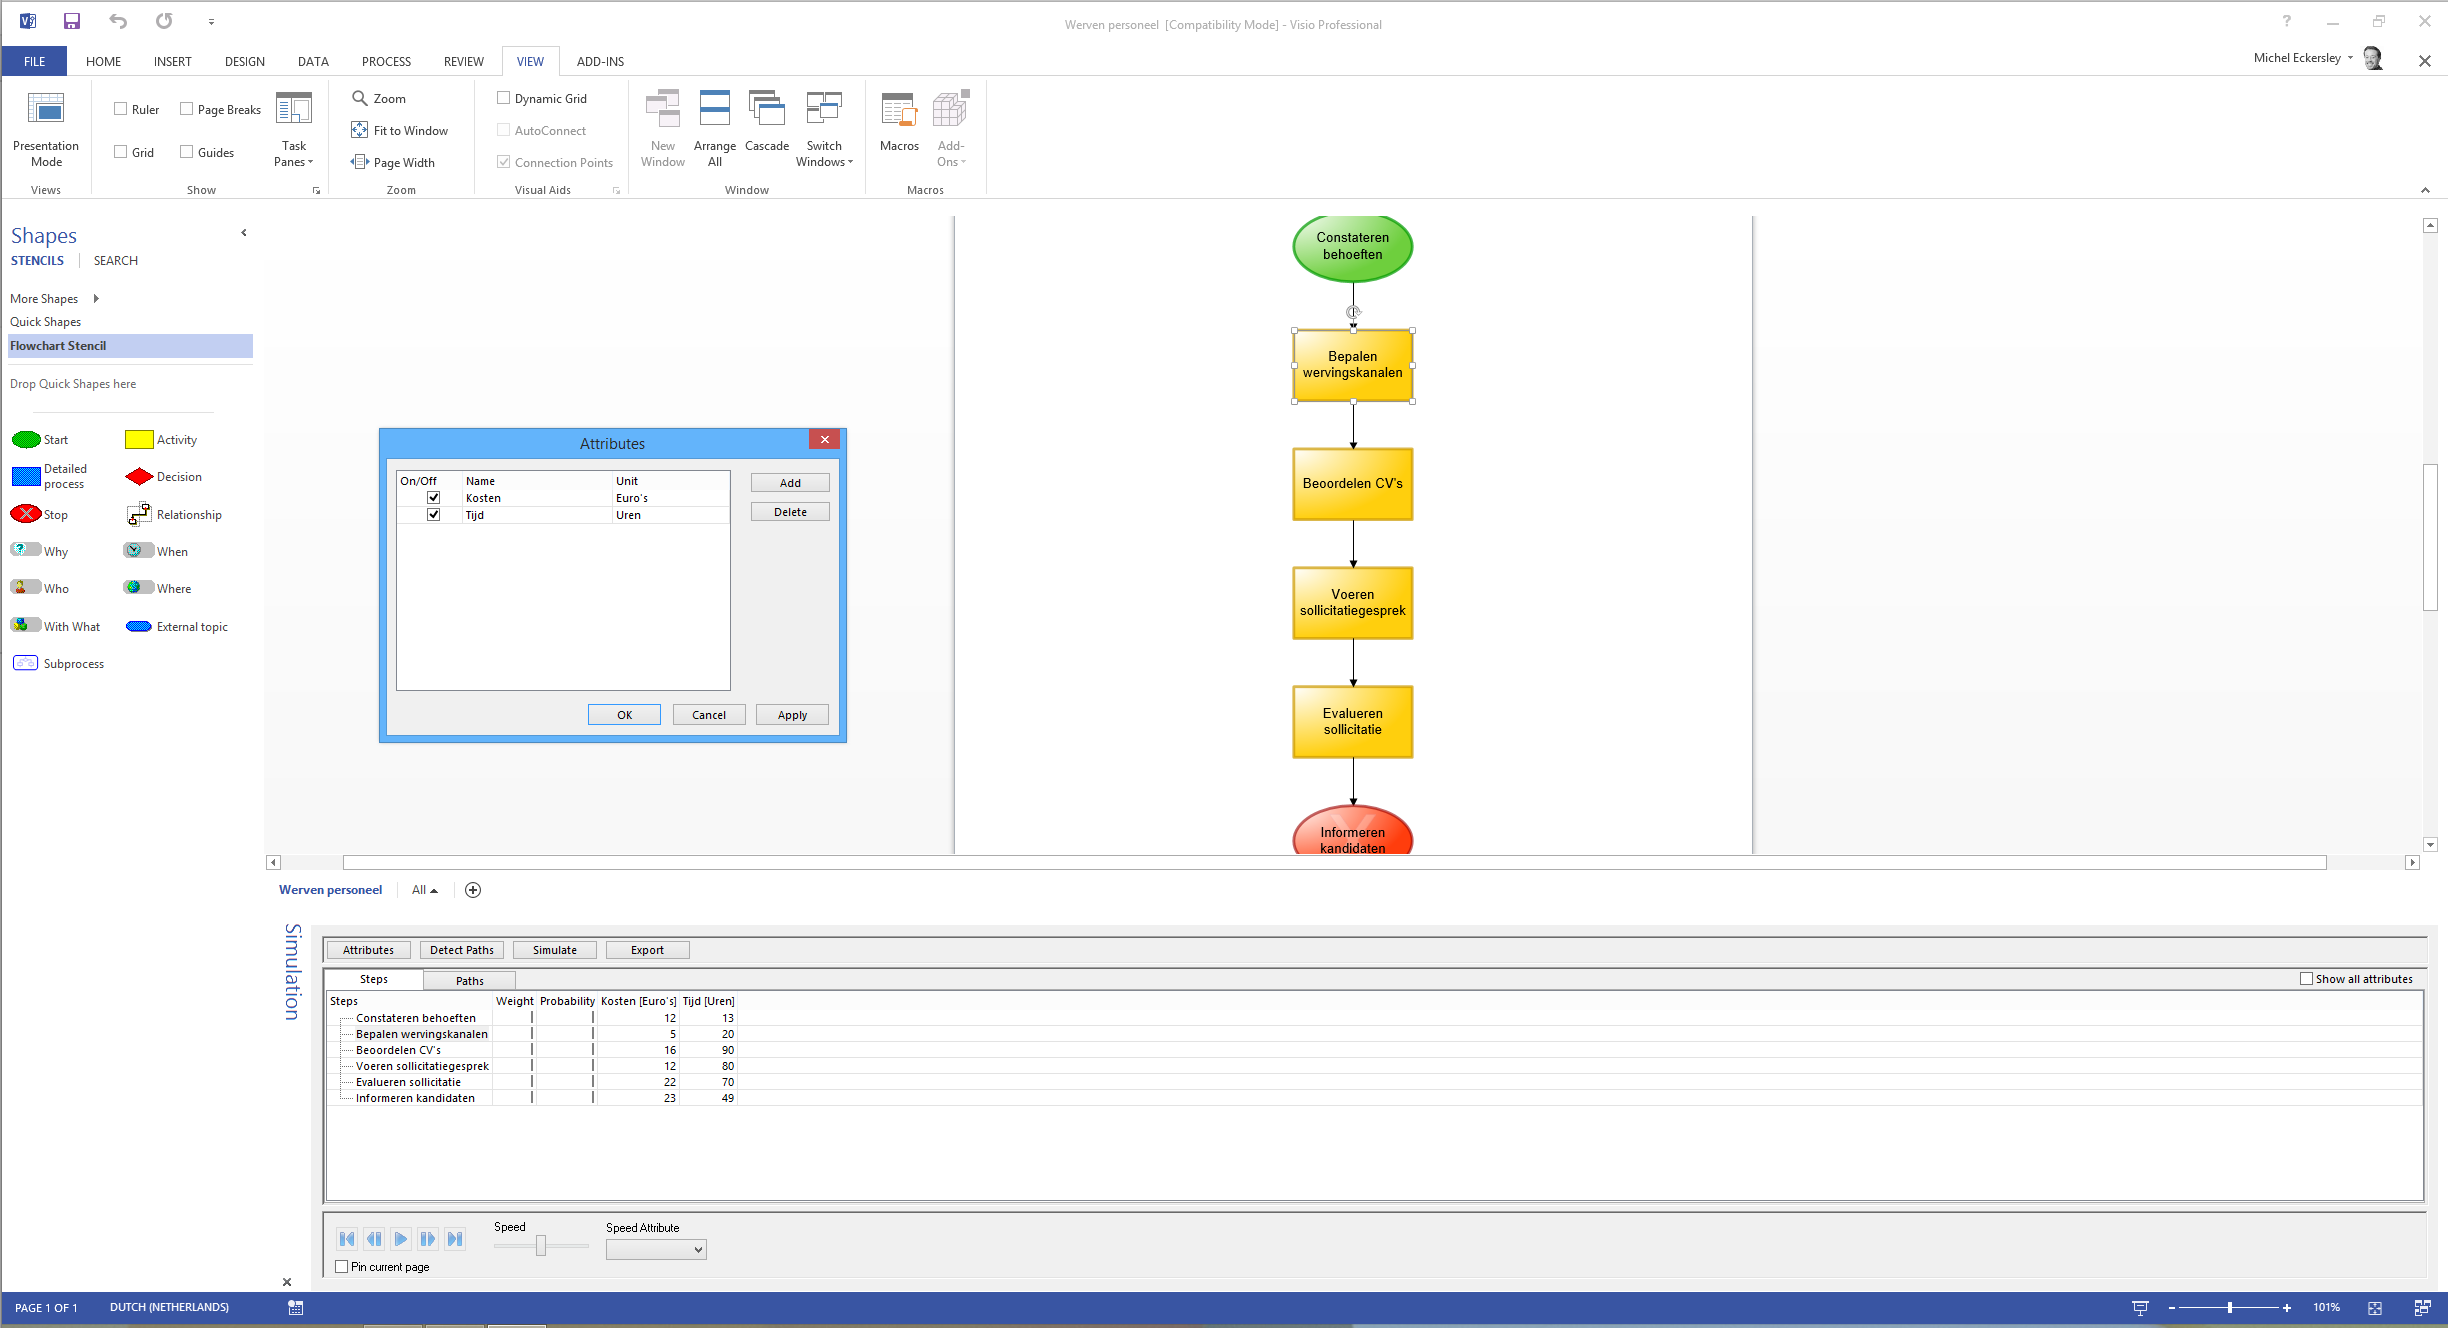Open the DESIGN ribbon tab

click(244, 61)
